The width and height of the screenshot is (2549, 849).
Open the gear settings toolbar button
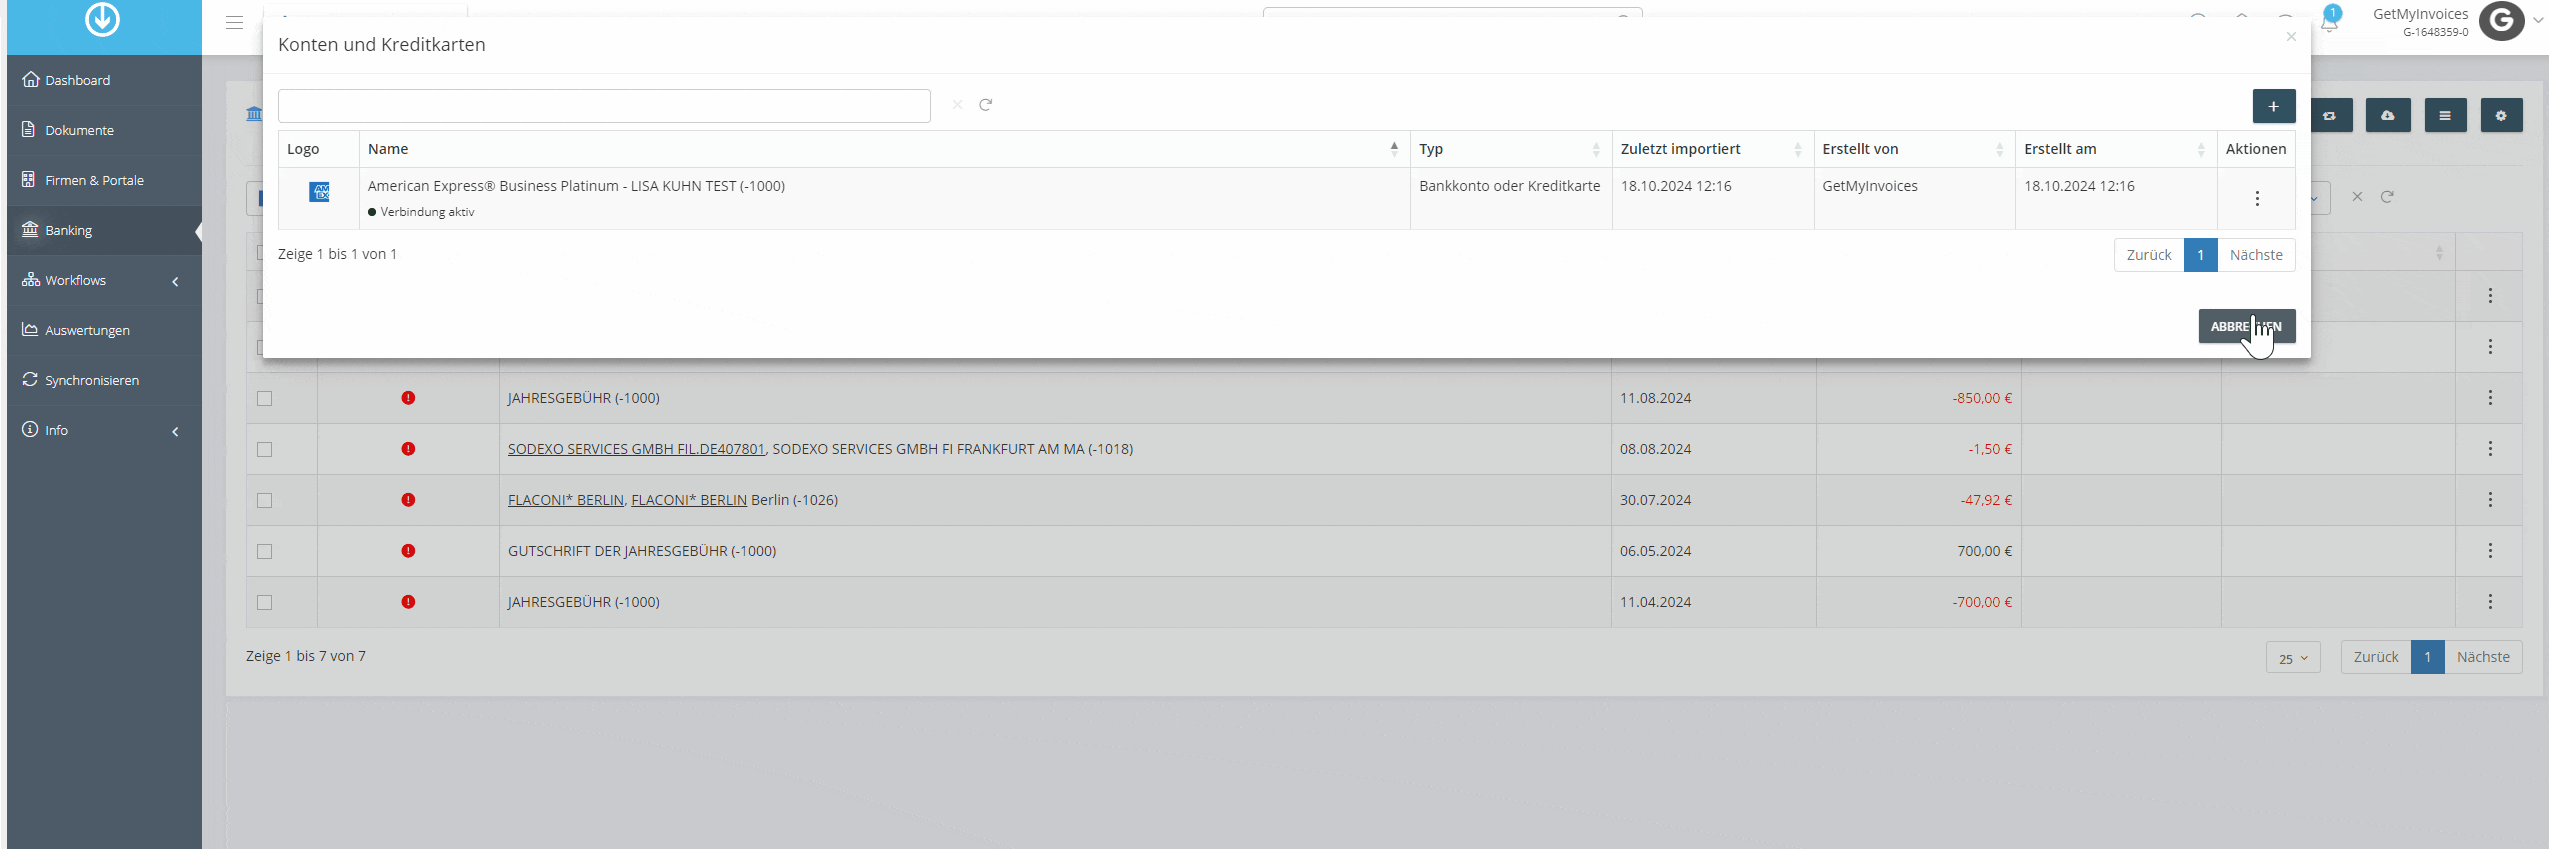[2501, 116]
